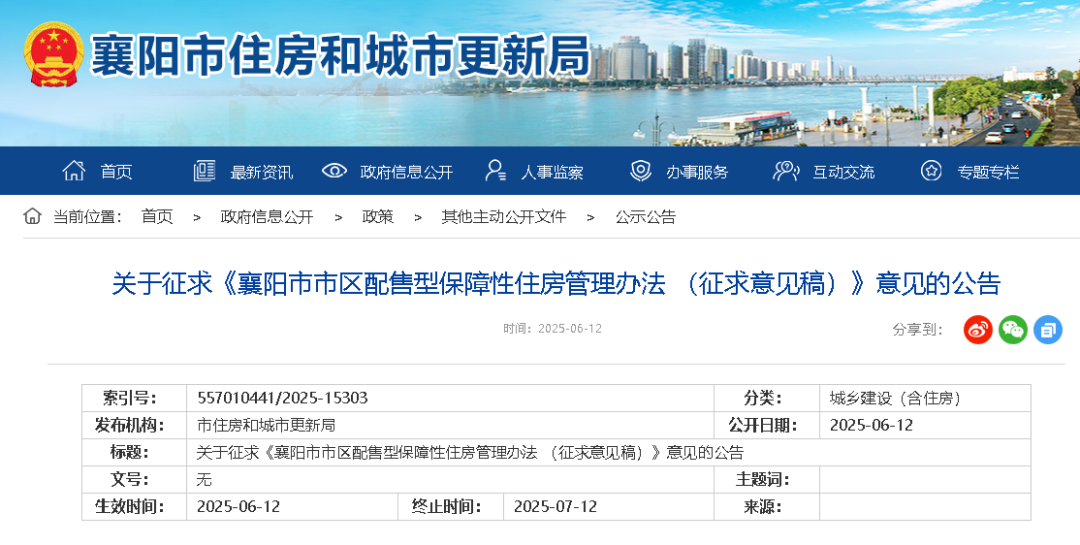Image resolution: width=1080 pixels, height=545 pixels.
Task: Click the blue announcement headline
Action: click(x=556, y=283)
